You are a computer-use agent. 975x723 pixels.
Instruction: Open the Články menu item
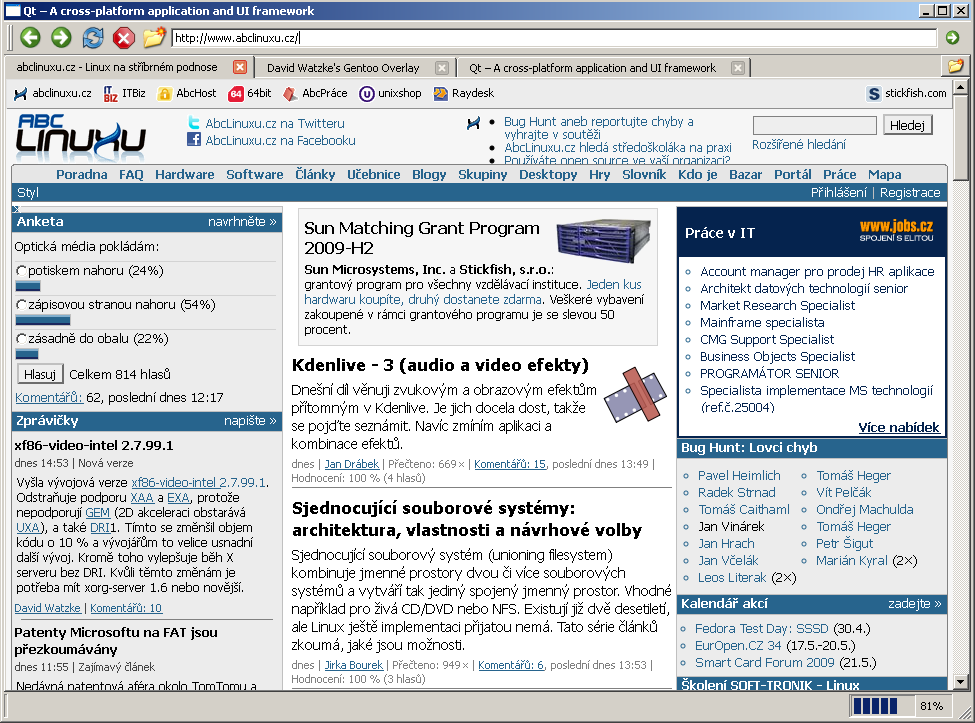pos(315,175)
